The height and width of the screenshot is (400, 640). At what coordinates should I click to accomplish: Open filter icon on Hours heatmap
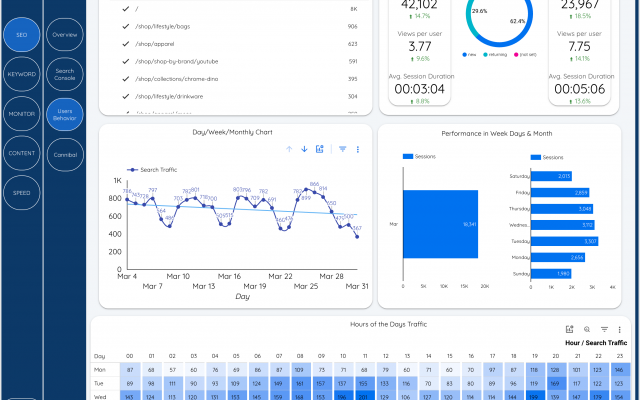coord(604,329)
